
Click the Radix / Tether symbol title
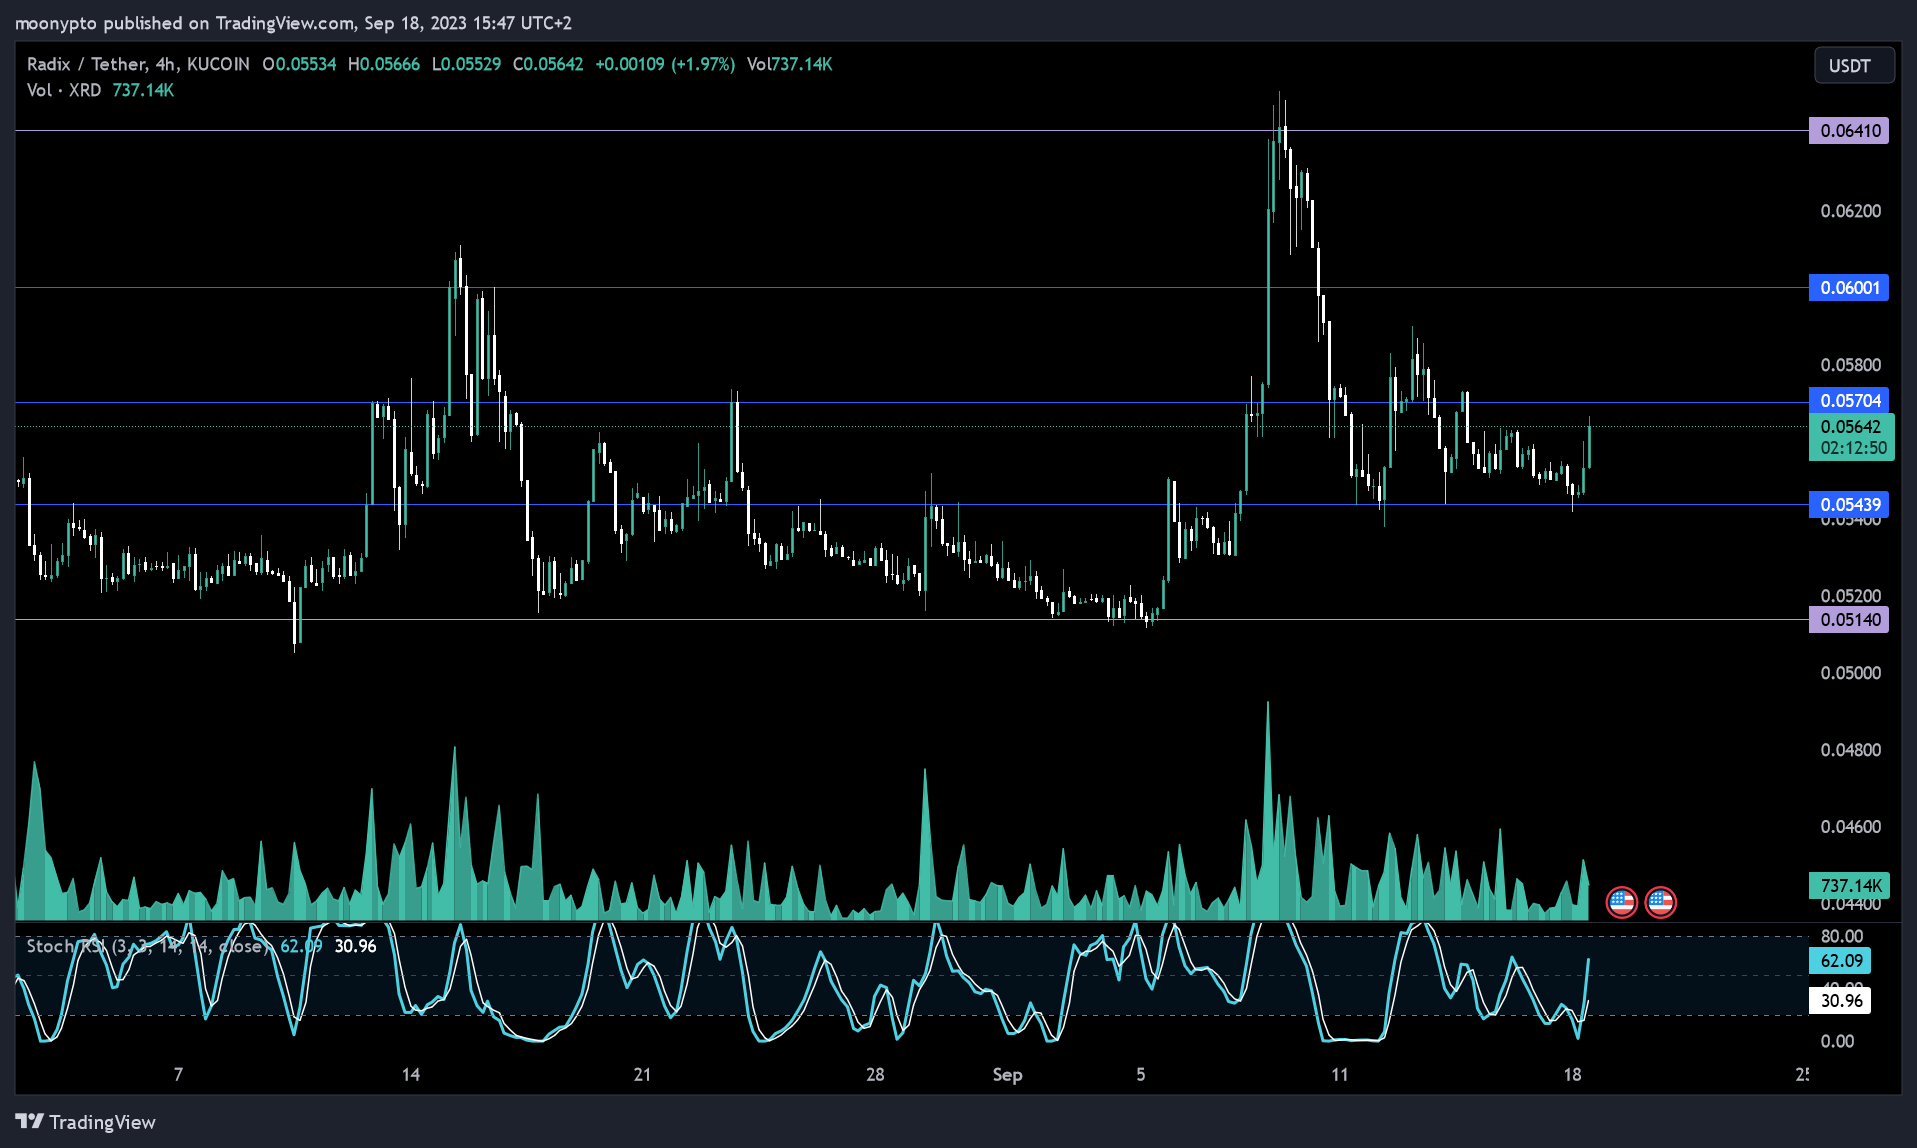[x=138, y=64]
